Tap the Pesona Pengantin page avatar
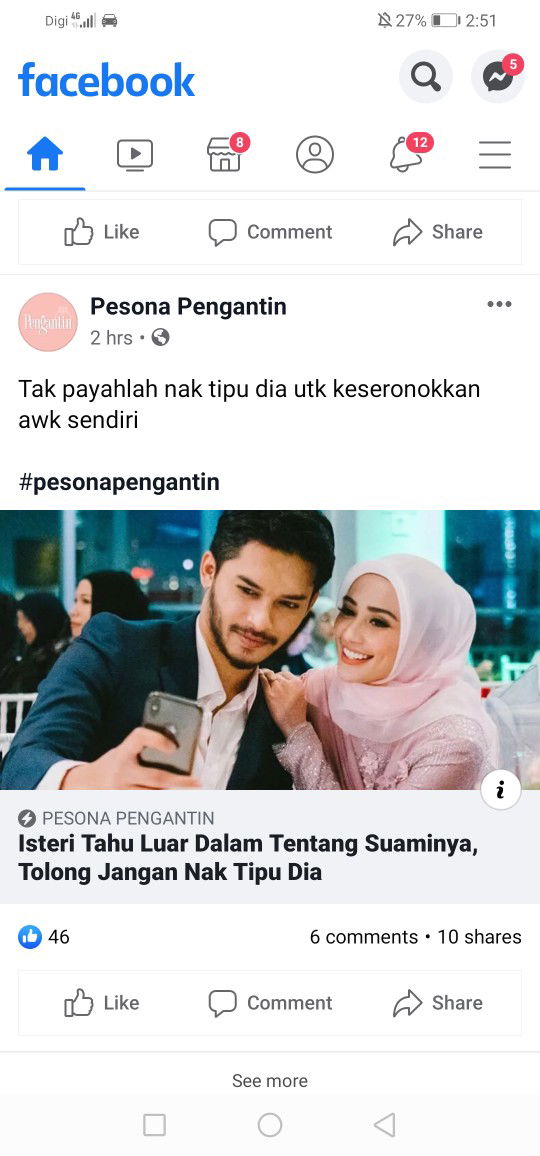 point(48,322)
